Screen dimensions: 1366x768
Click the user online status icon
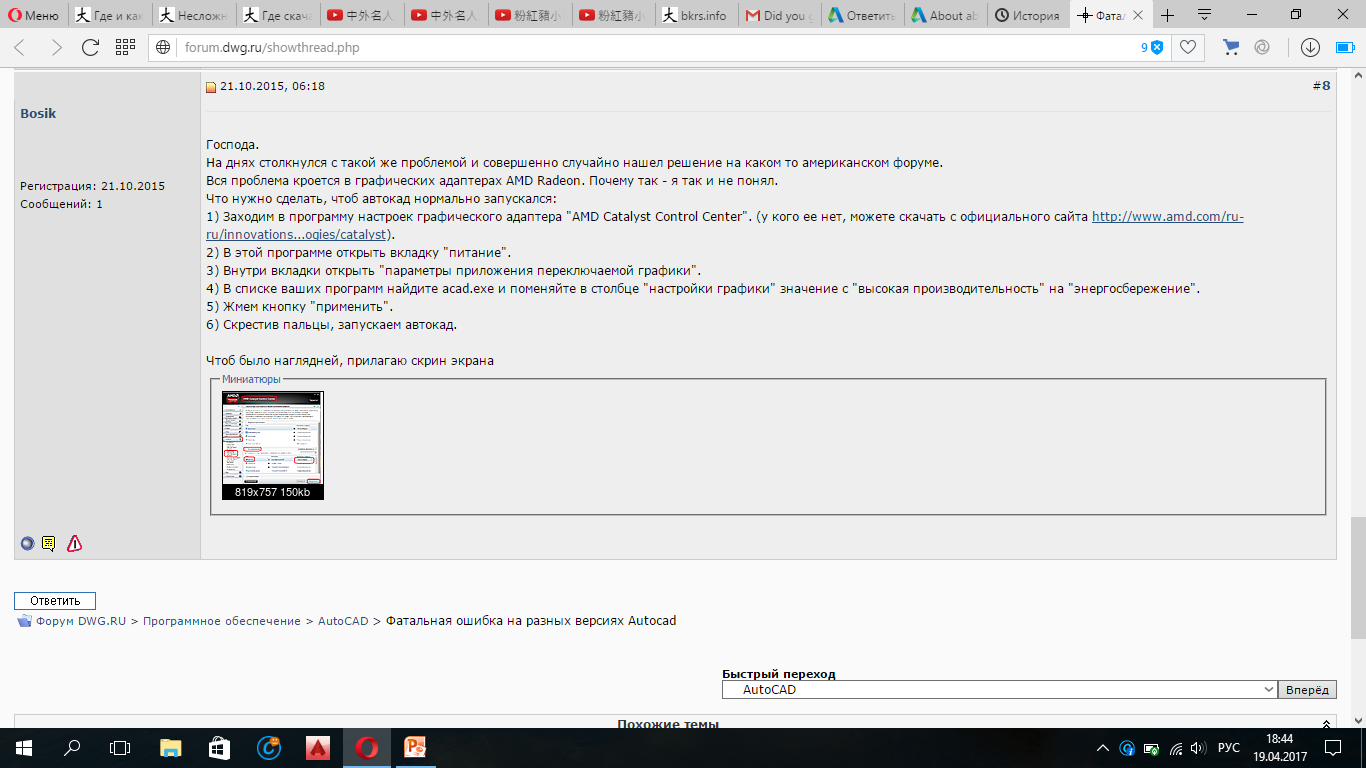coord(27,544)
